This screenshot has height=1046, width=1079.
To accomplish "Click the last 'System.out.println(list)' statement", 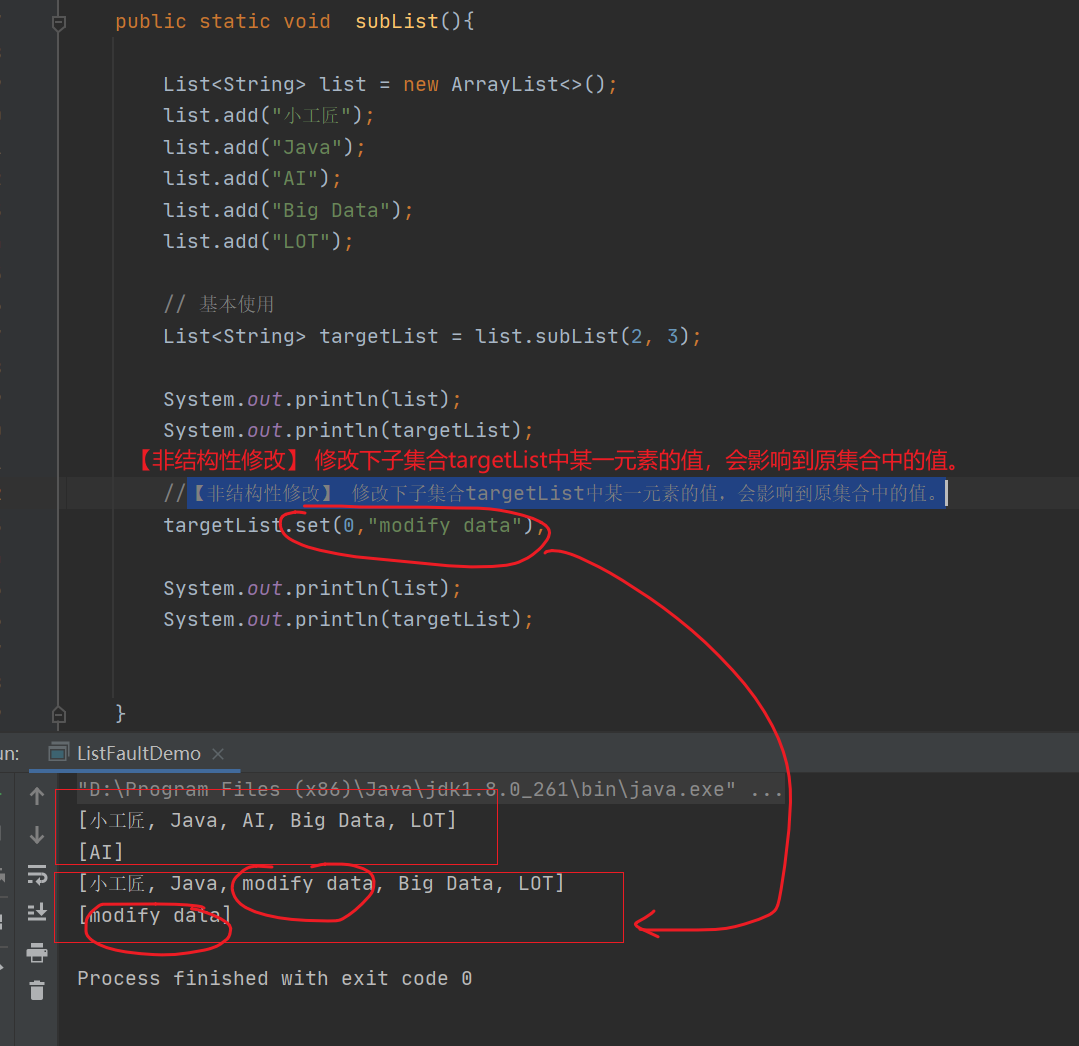I will coord(312,588).
